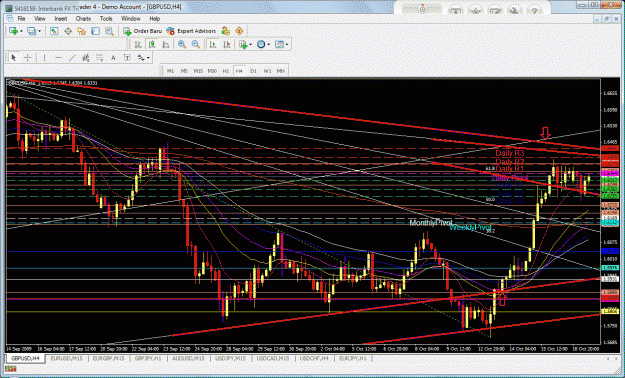The width and height of the screenshot is (625, 378).
Task: Switch to the USDCHF,H4 chart tab
Action: click(314, 358)
